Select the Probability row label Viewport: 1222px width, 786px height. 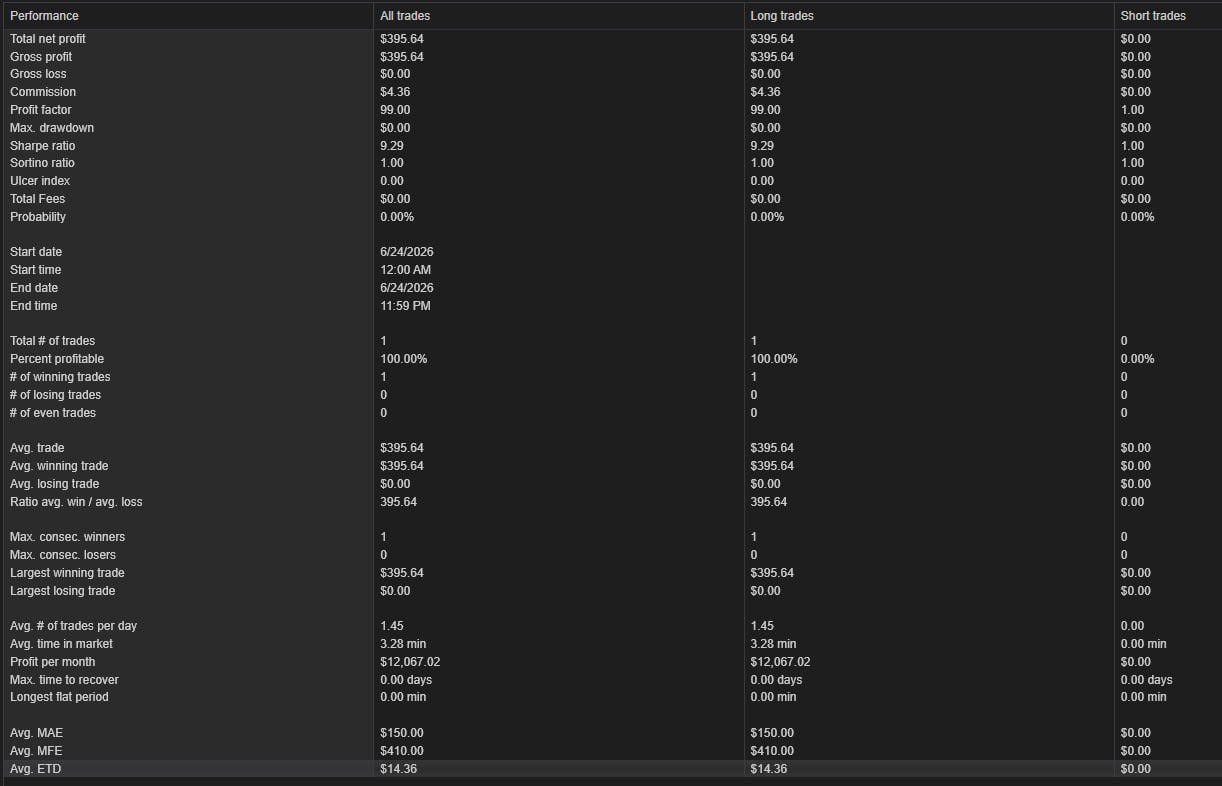[38, 217]
